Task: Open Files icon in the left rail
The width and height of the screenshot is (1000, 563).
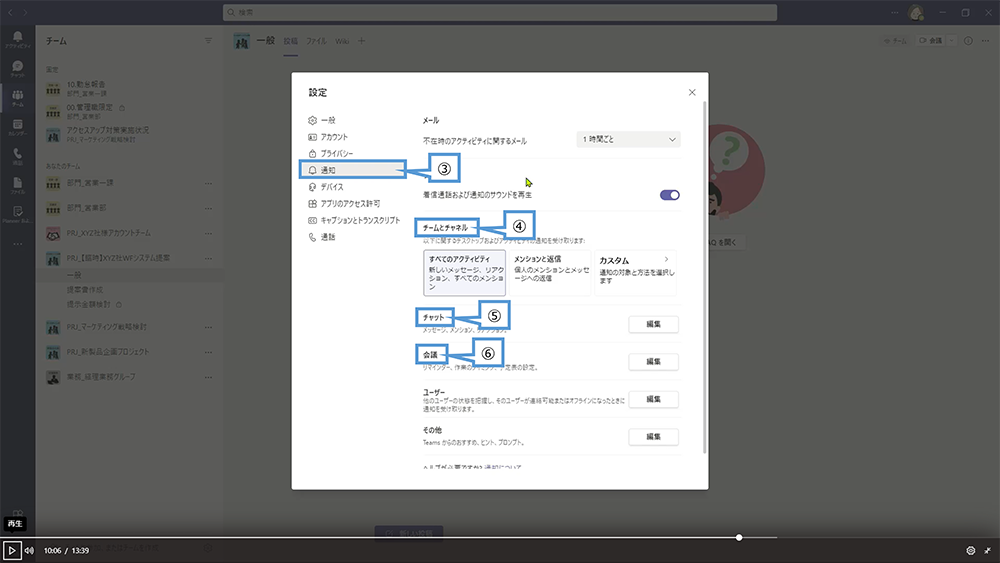Action: 17,186
